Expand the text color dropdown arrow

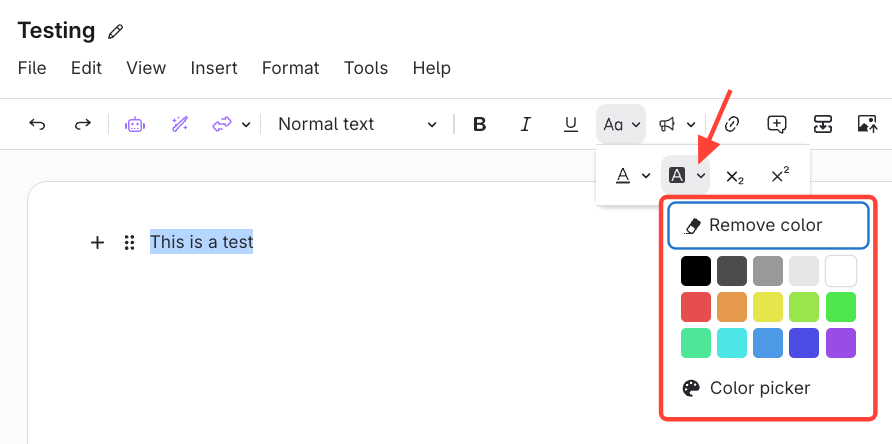pos(646,176)
